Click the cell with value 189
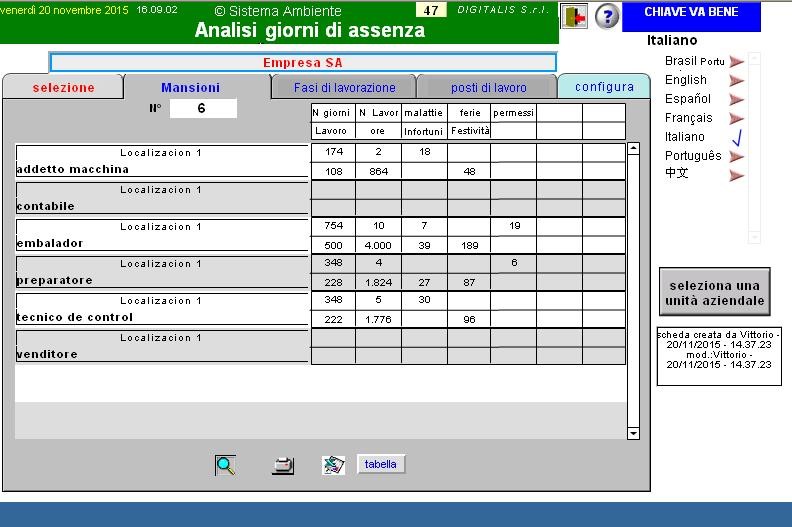The width and height of the screenshot is (792, 527). click(469, 246)
